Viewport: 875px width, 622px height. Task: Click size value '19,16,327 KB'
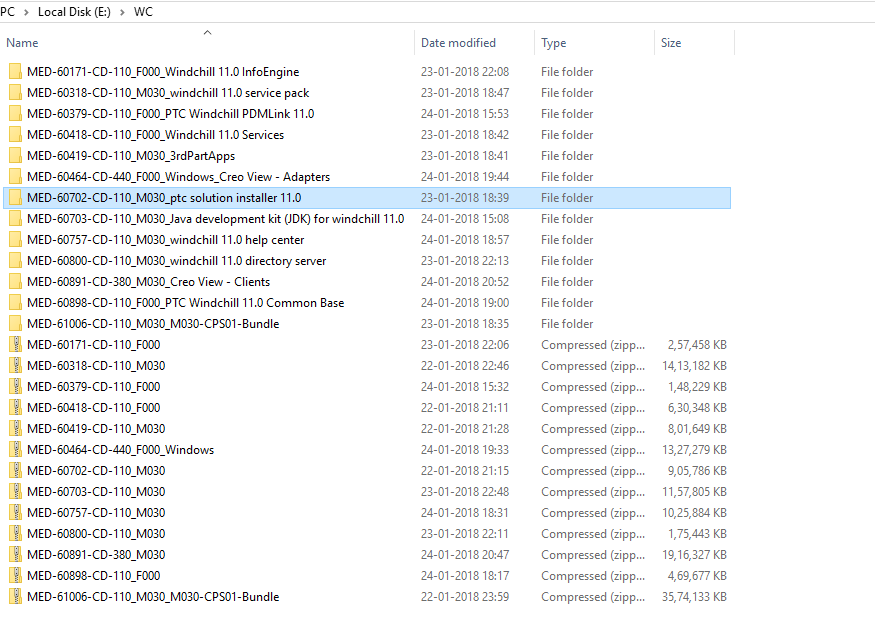click(694, 555)
